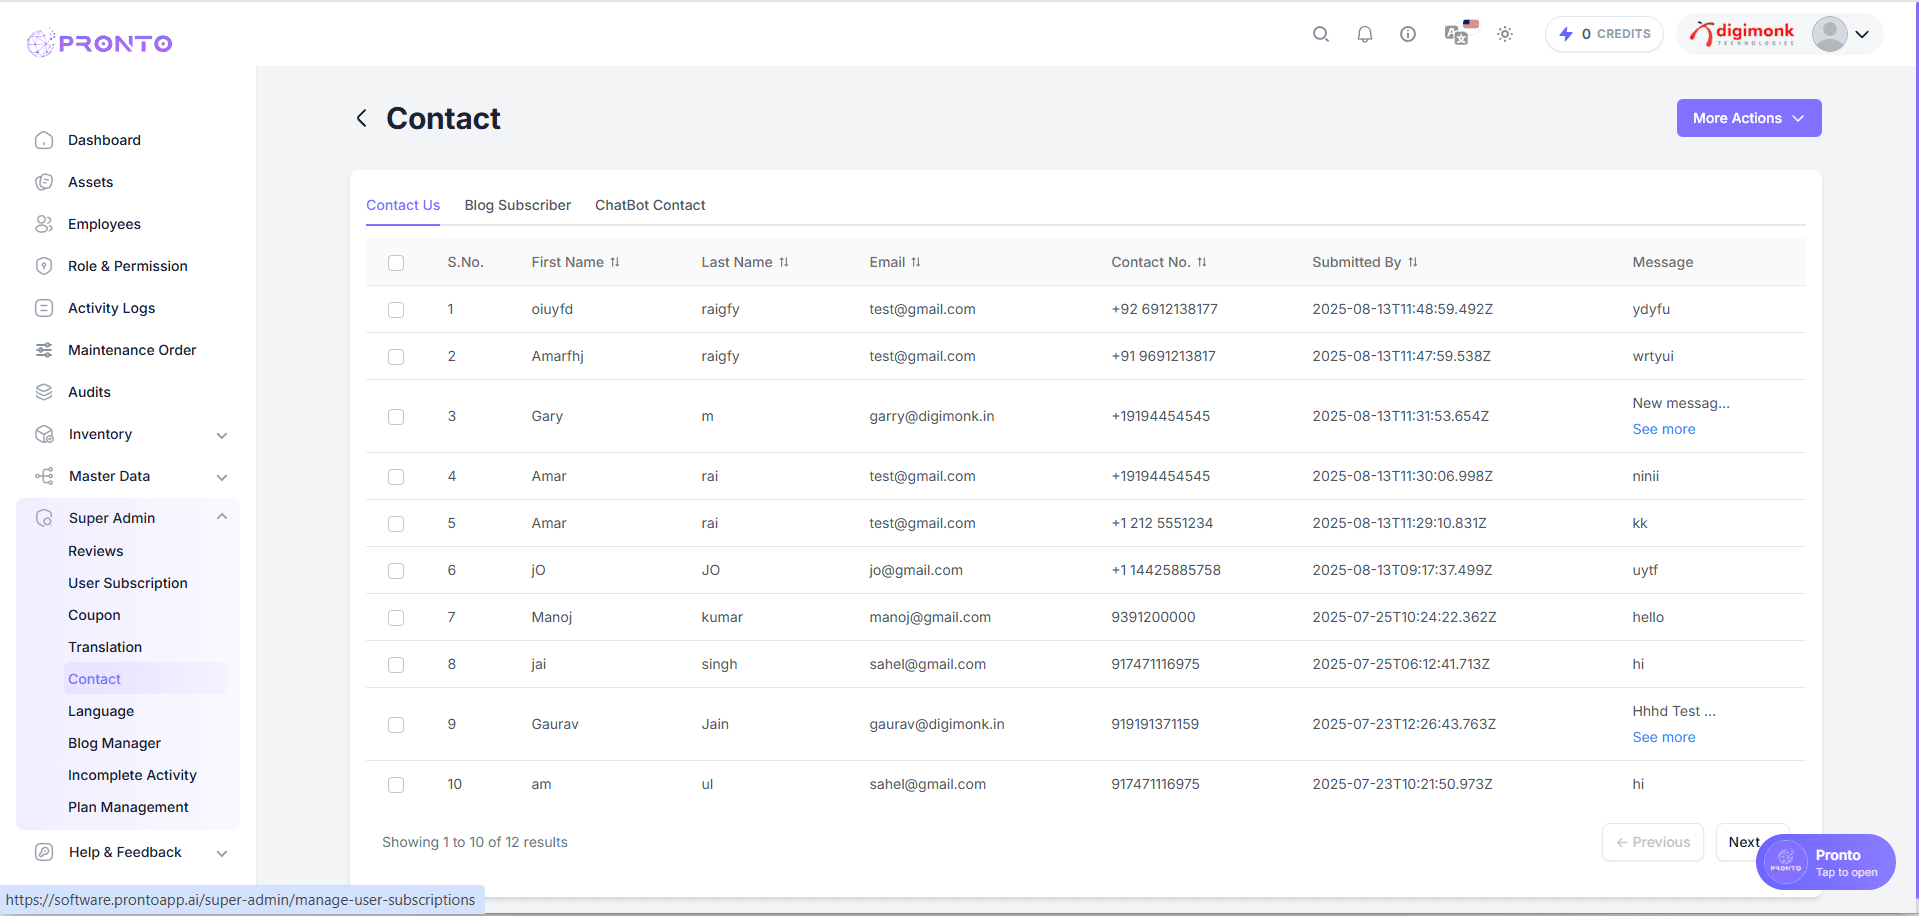Click the info circle icon
This screenshot has width=1919, height=916.
coord(1407,34)
